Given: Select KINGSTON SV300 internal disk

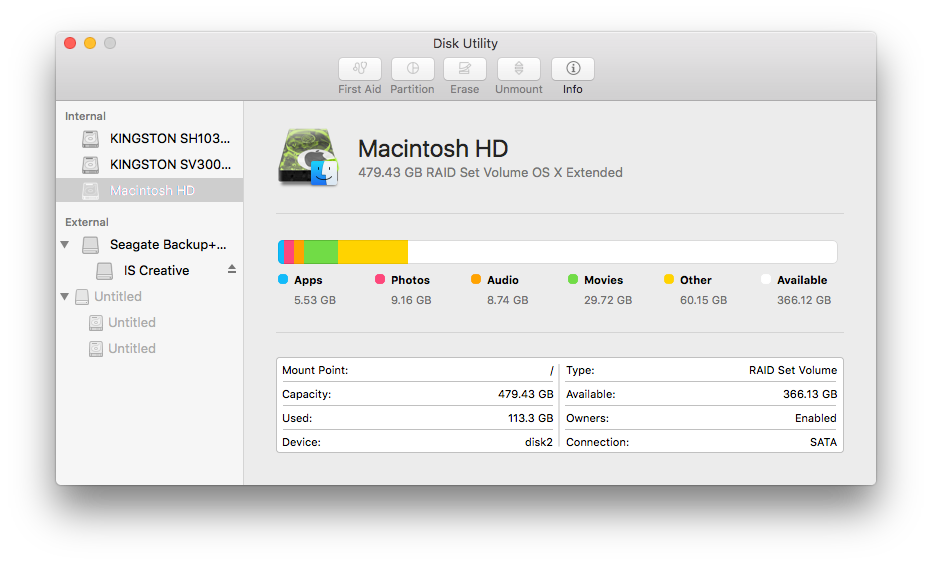Looking at the screenshot, I should click(170, 165).
